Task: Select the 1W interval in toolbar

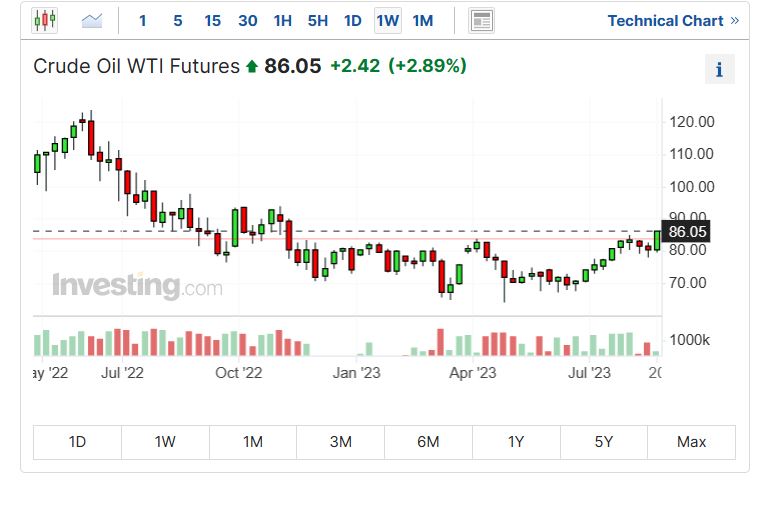Action: pyautogui.click(x=387, y=21)
